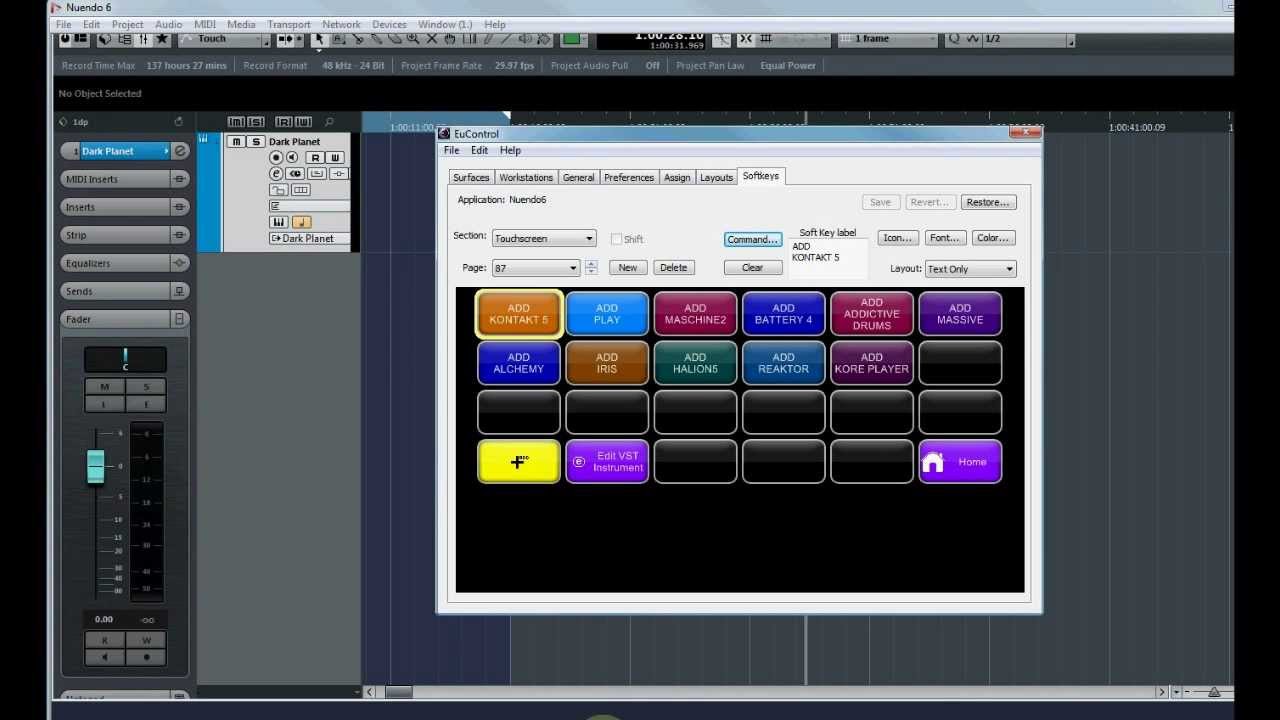Select the Zoom magnifier tool in Nuendo toolbar
Screen dimensions: 1280x720
coord(412,39)
